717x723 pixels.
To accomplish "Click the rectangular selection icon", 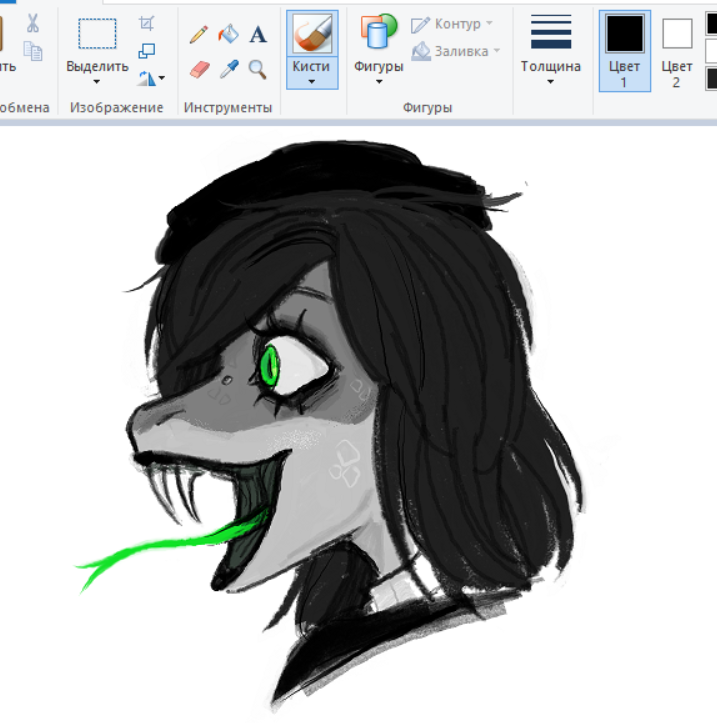I will point(97,34).
